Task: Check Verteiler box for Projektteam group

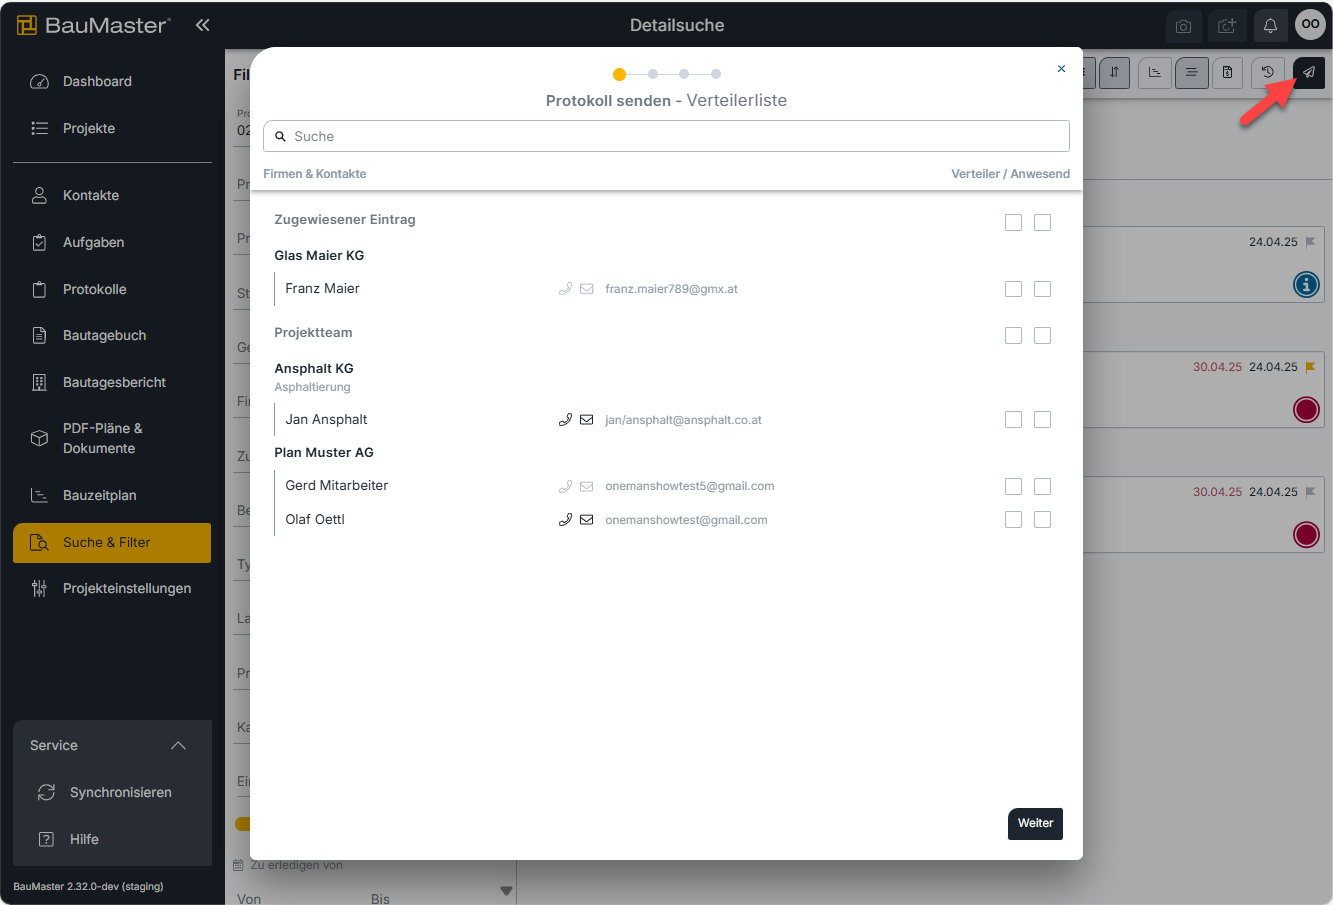Action: tap(1013, 335)
